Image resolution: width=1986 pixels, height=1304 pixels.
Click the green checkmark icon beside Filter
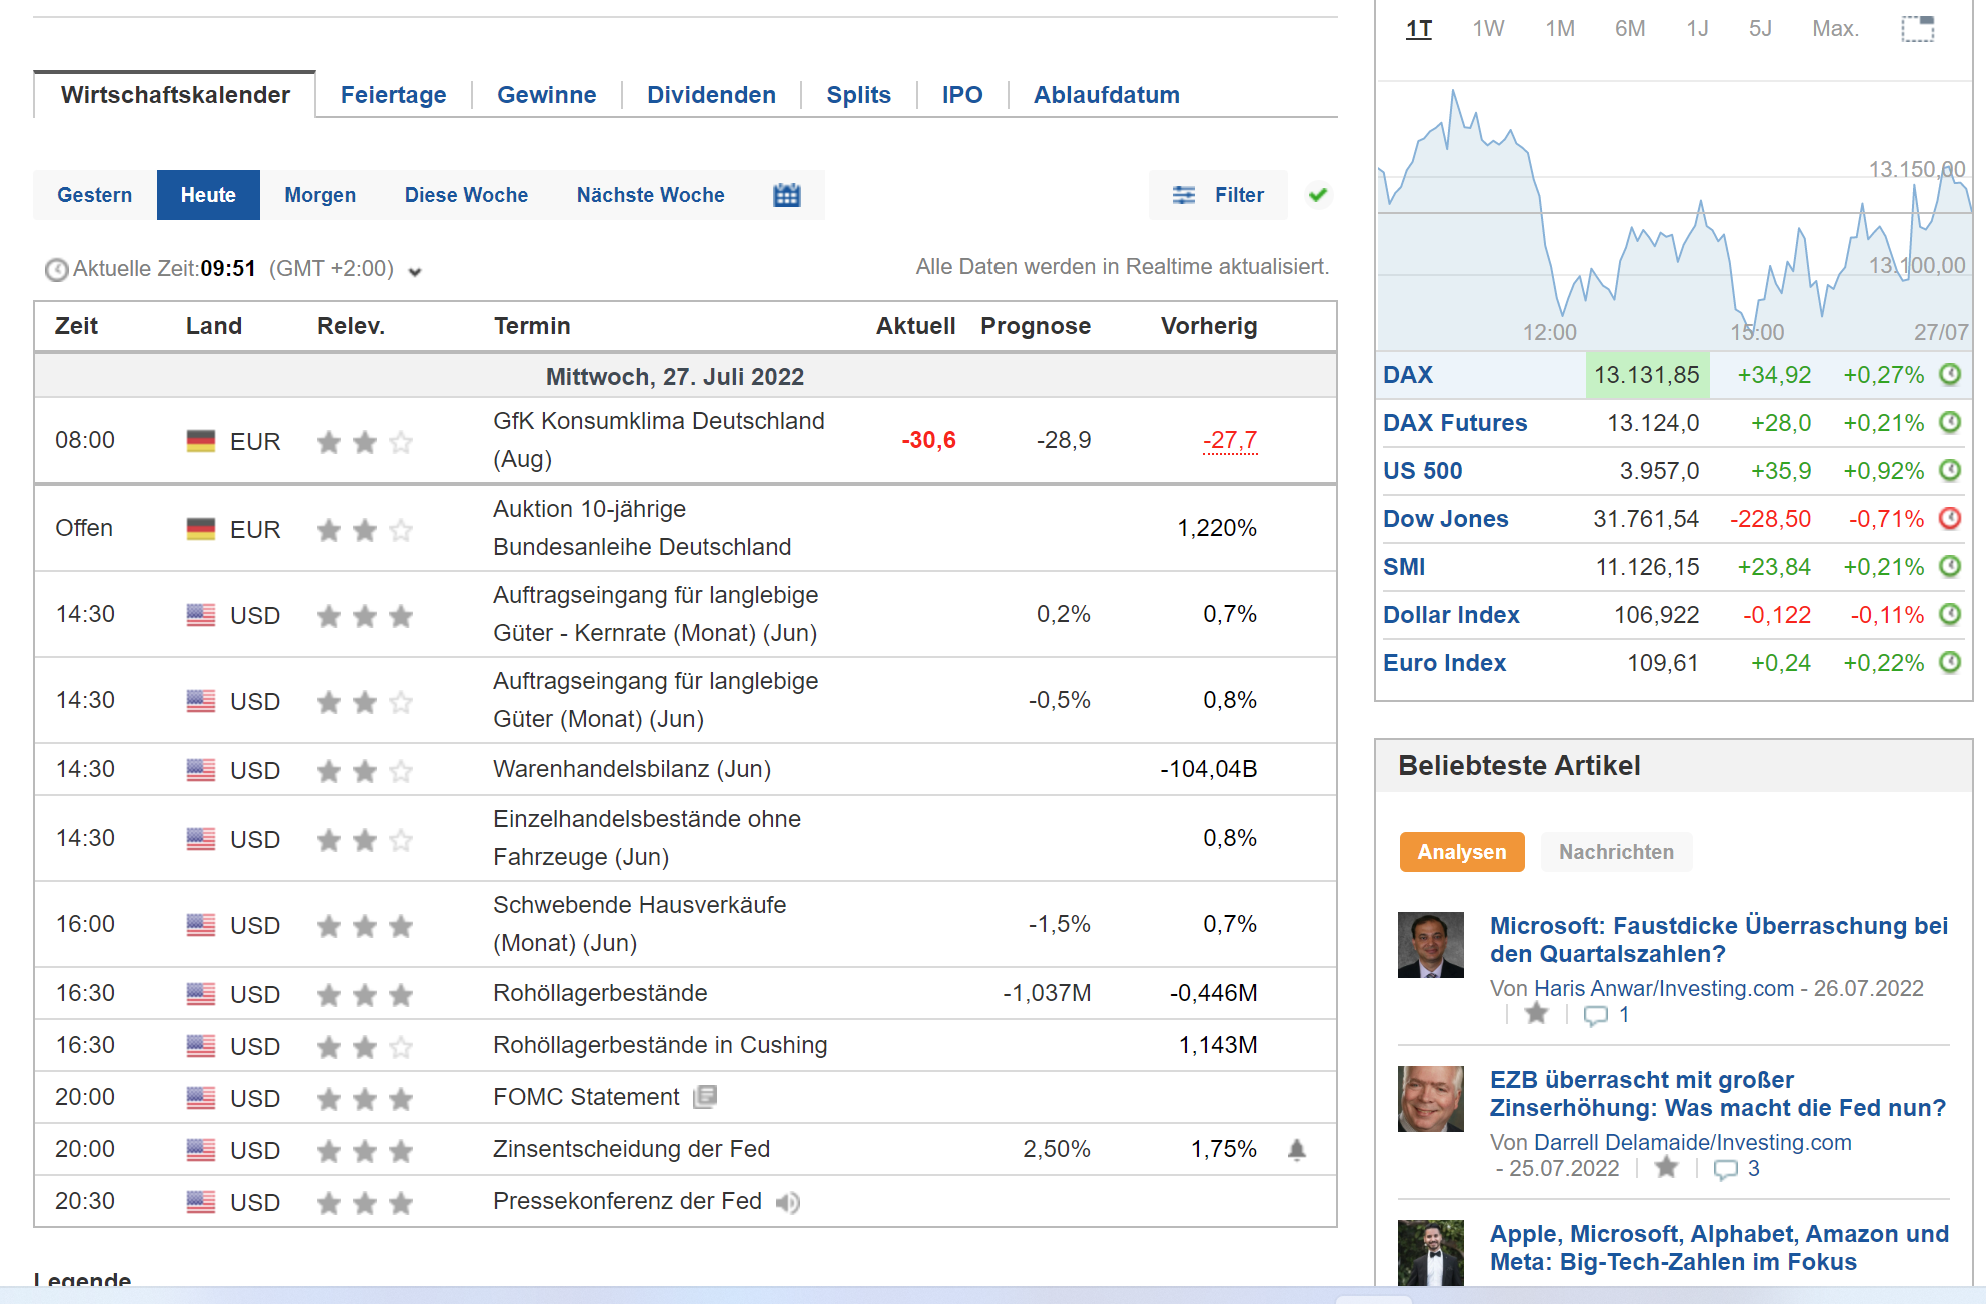pos(1318,195)
